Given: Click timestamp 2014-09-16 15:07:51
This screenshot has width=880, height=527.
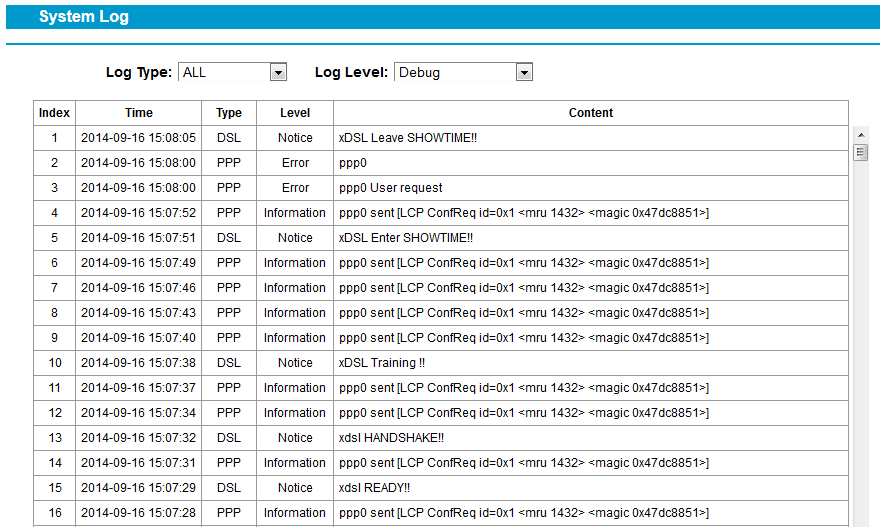Looking at the screenshot, I should [x=139, y=237].
